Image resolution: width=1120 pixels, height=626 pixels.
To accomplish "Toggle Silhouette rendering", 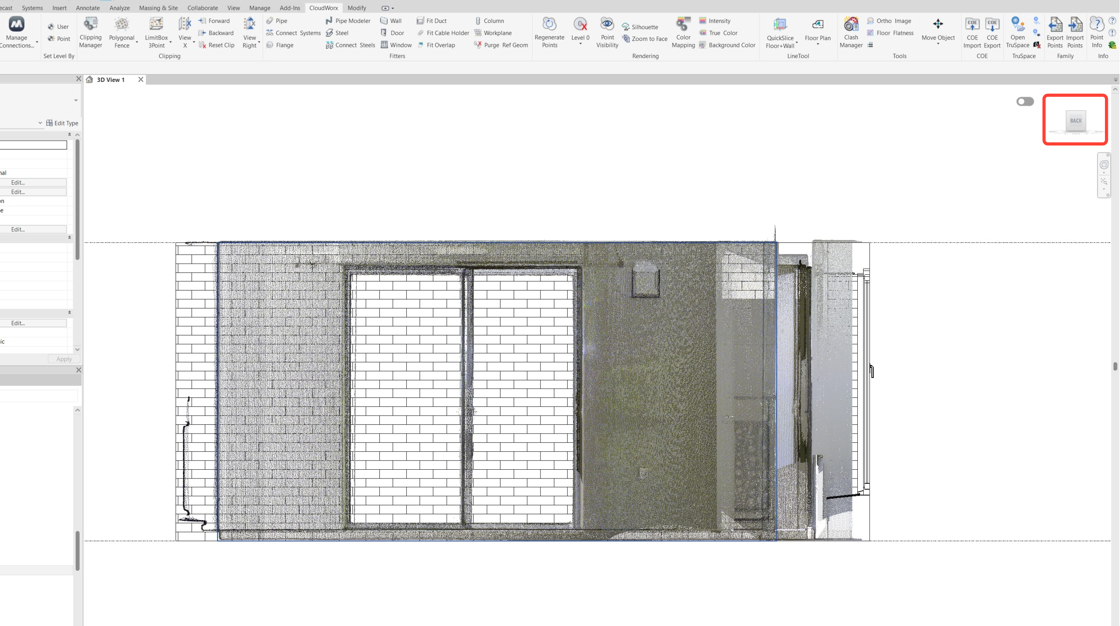I will pyautogui.click(x=640, y=26).
